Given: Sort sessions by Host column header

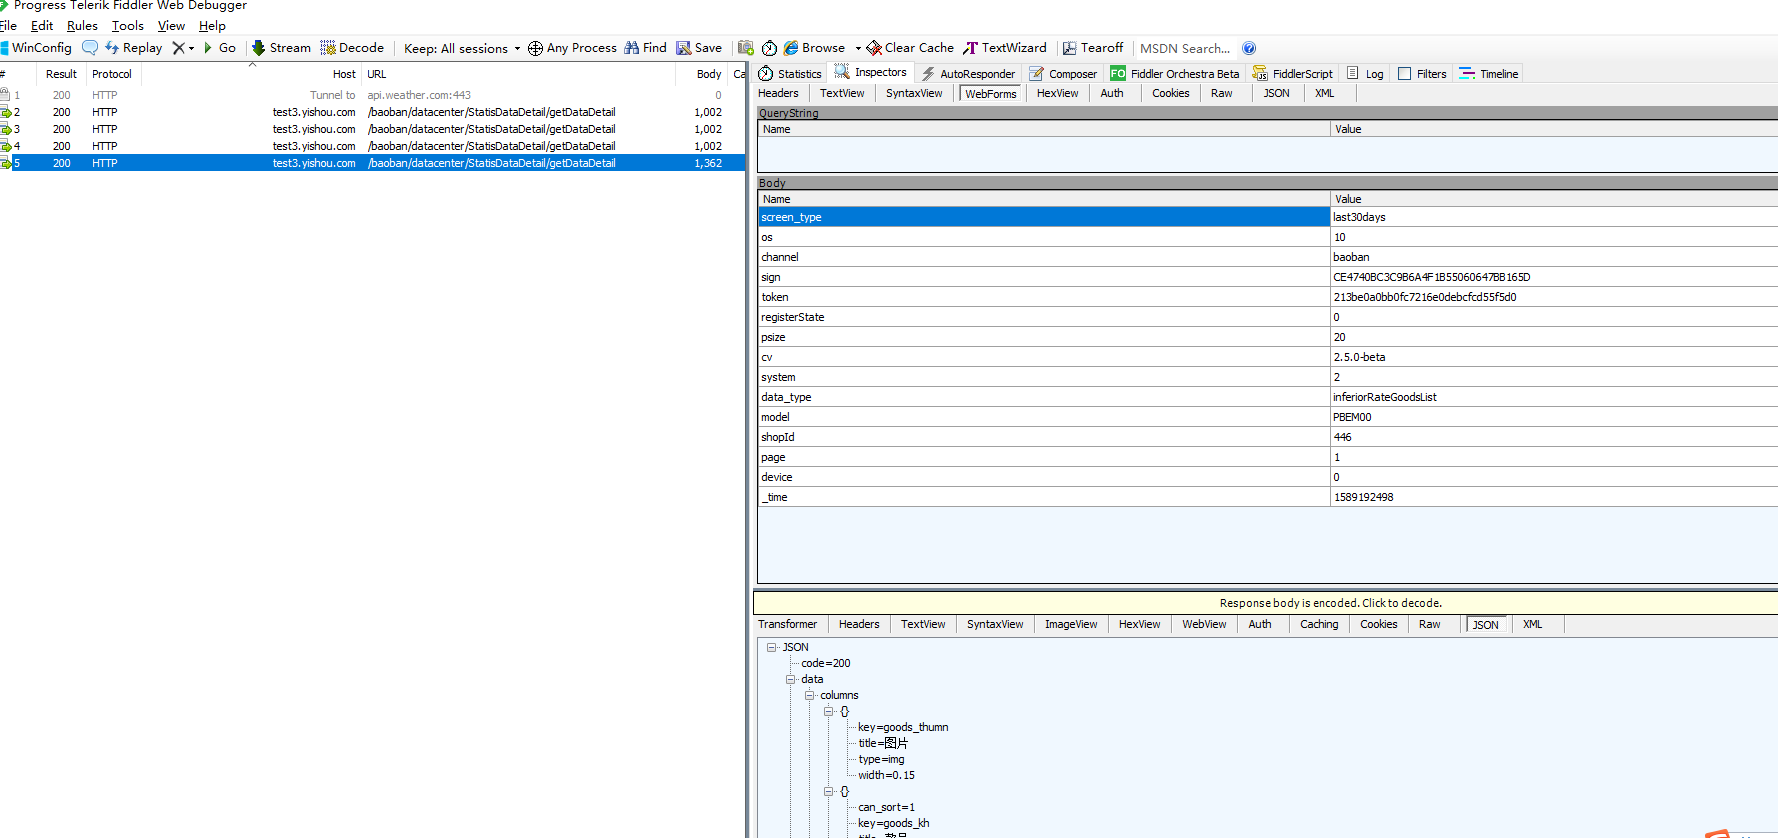Looking at the screenshot, I should (x=250, y=74).
